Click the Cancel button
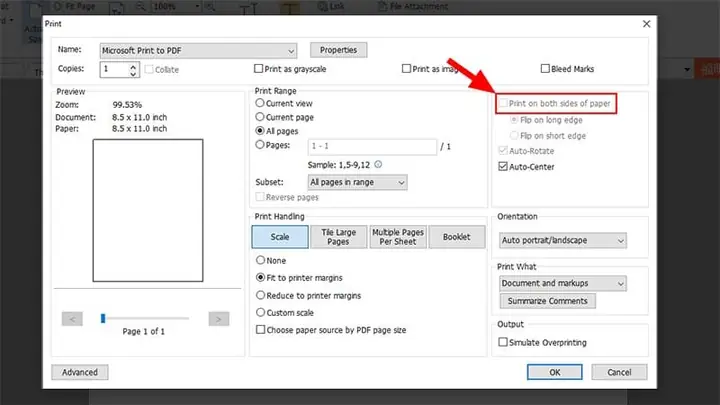This screenshot has height=405, width=720. coord(619,372)
